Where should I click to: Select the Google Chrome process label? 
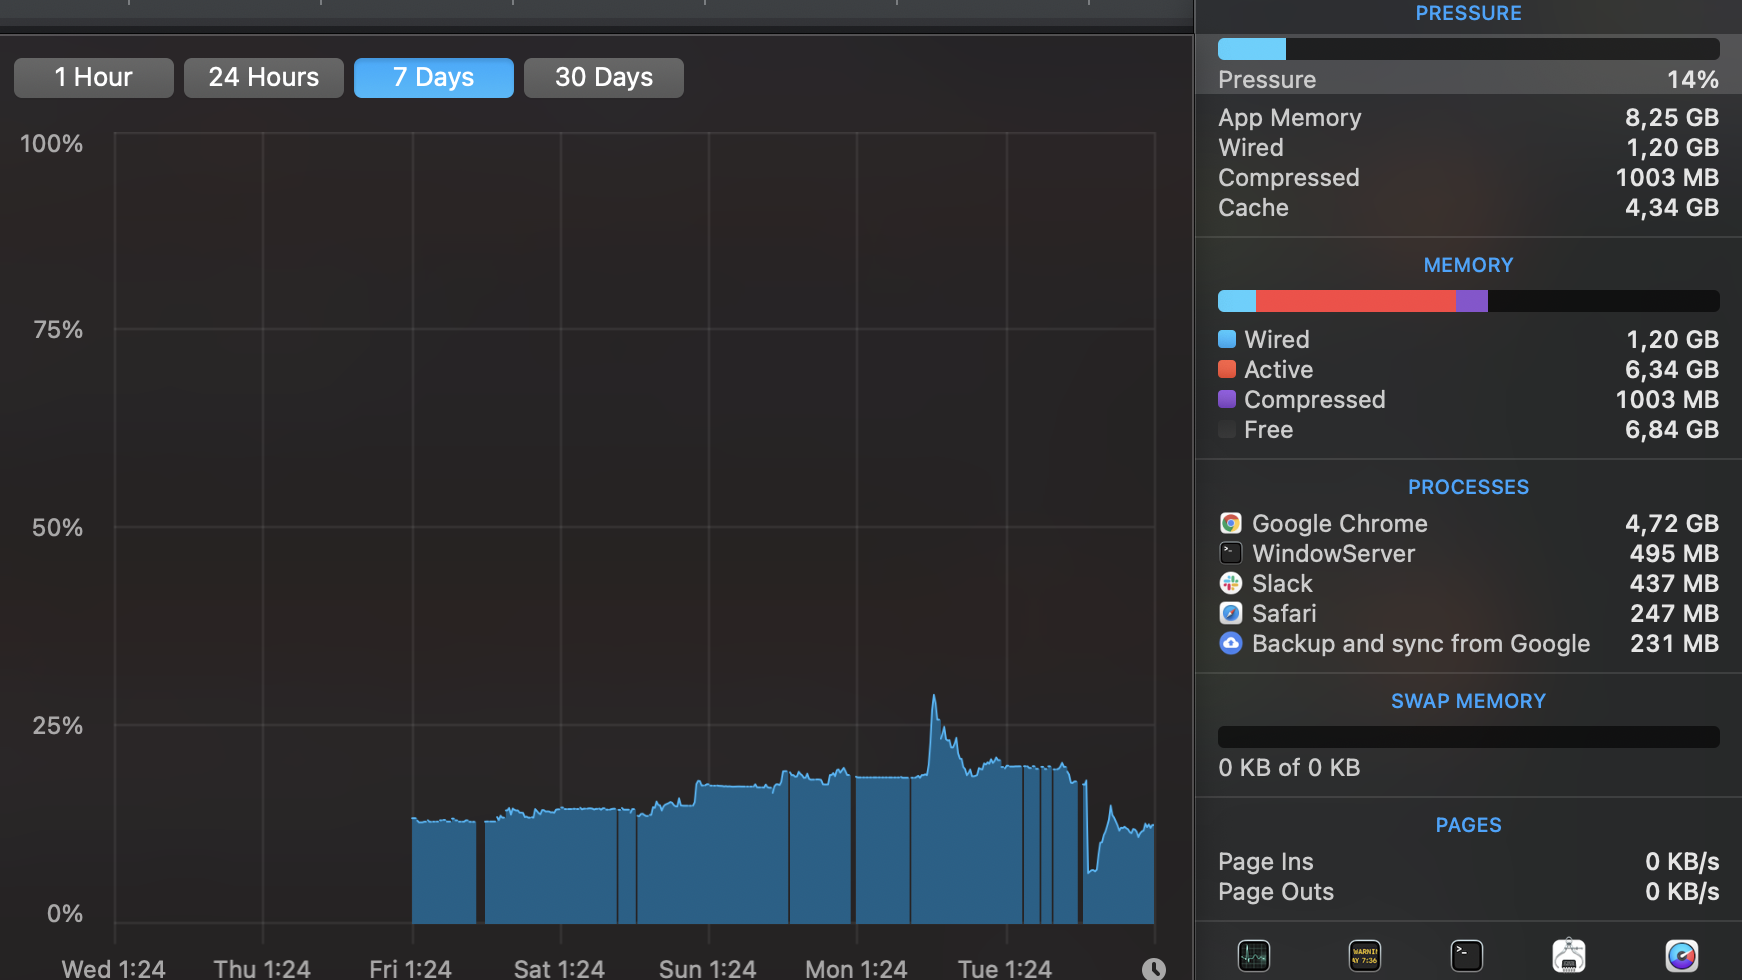[1340, 523]
